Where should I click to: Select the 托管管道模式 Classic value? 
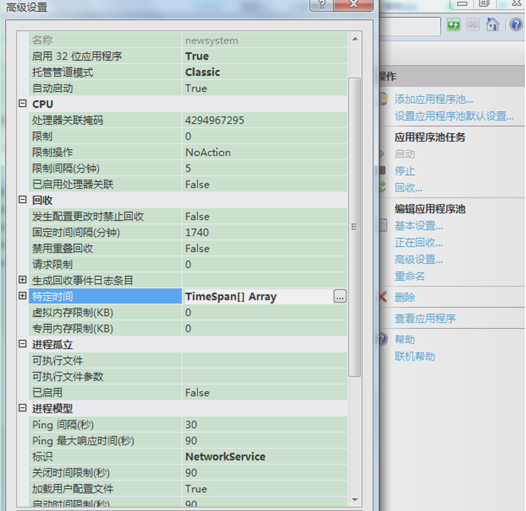pyautogui.click(x=203, y=72)
